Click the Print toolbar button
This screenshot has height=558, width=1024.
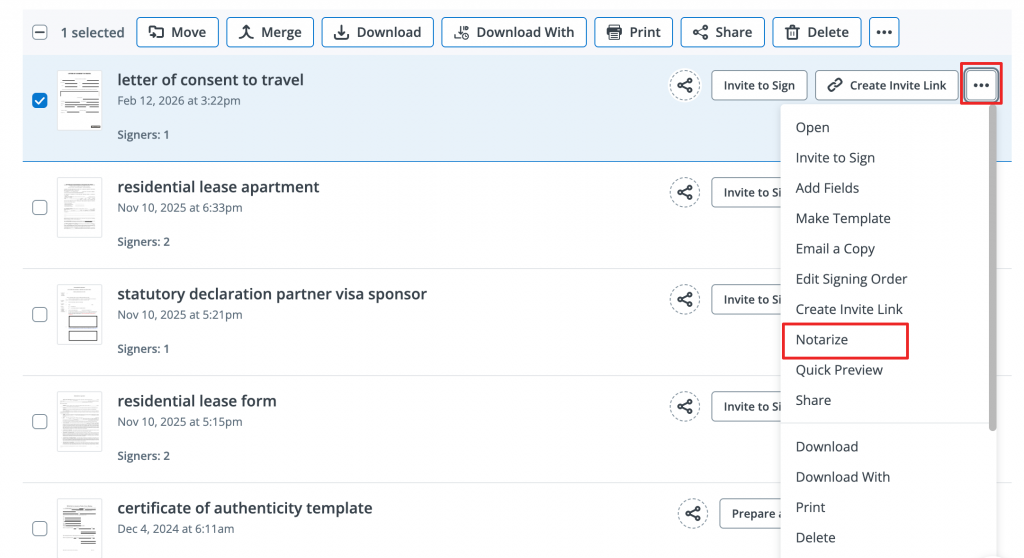click(634, 32)
